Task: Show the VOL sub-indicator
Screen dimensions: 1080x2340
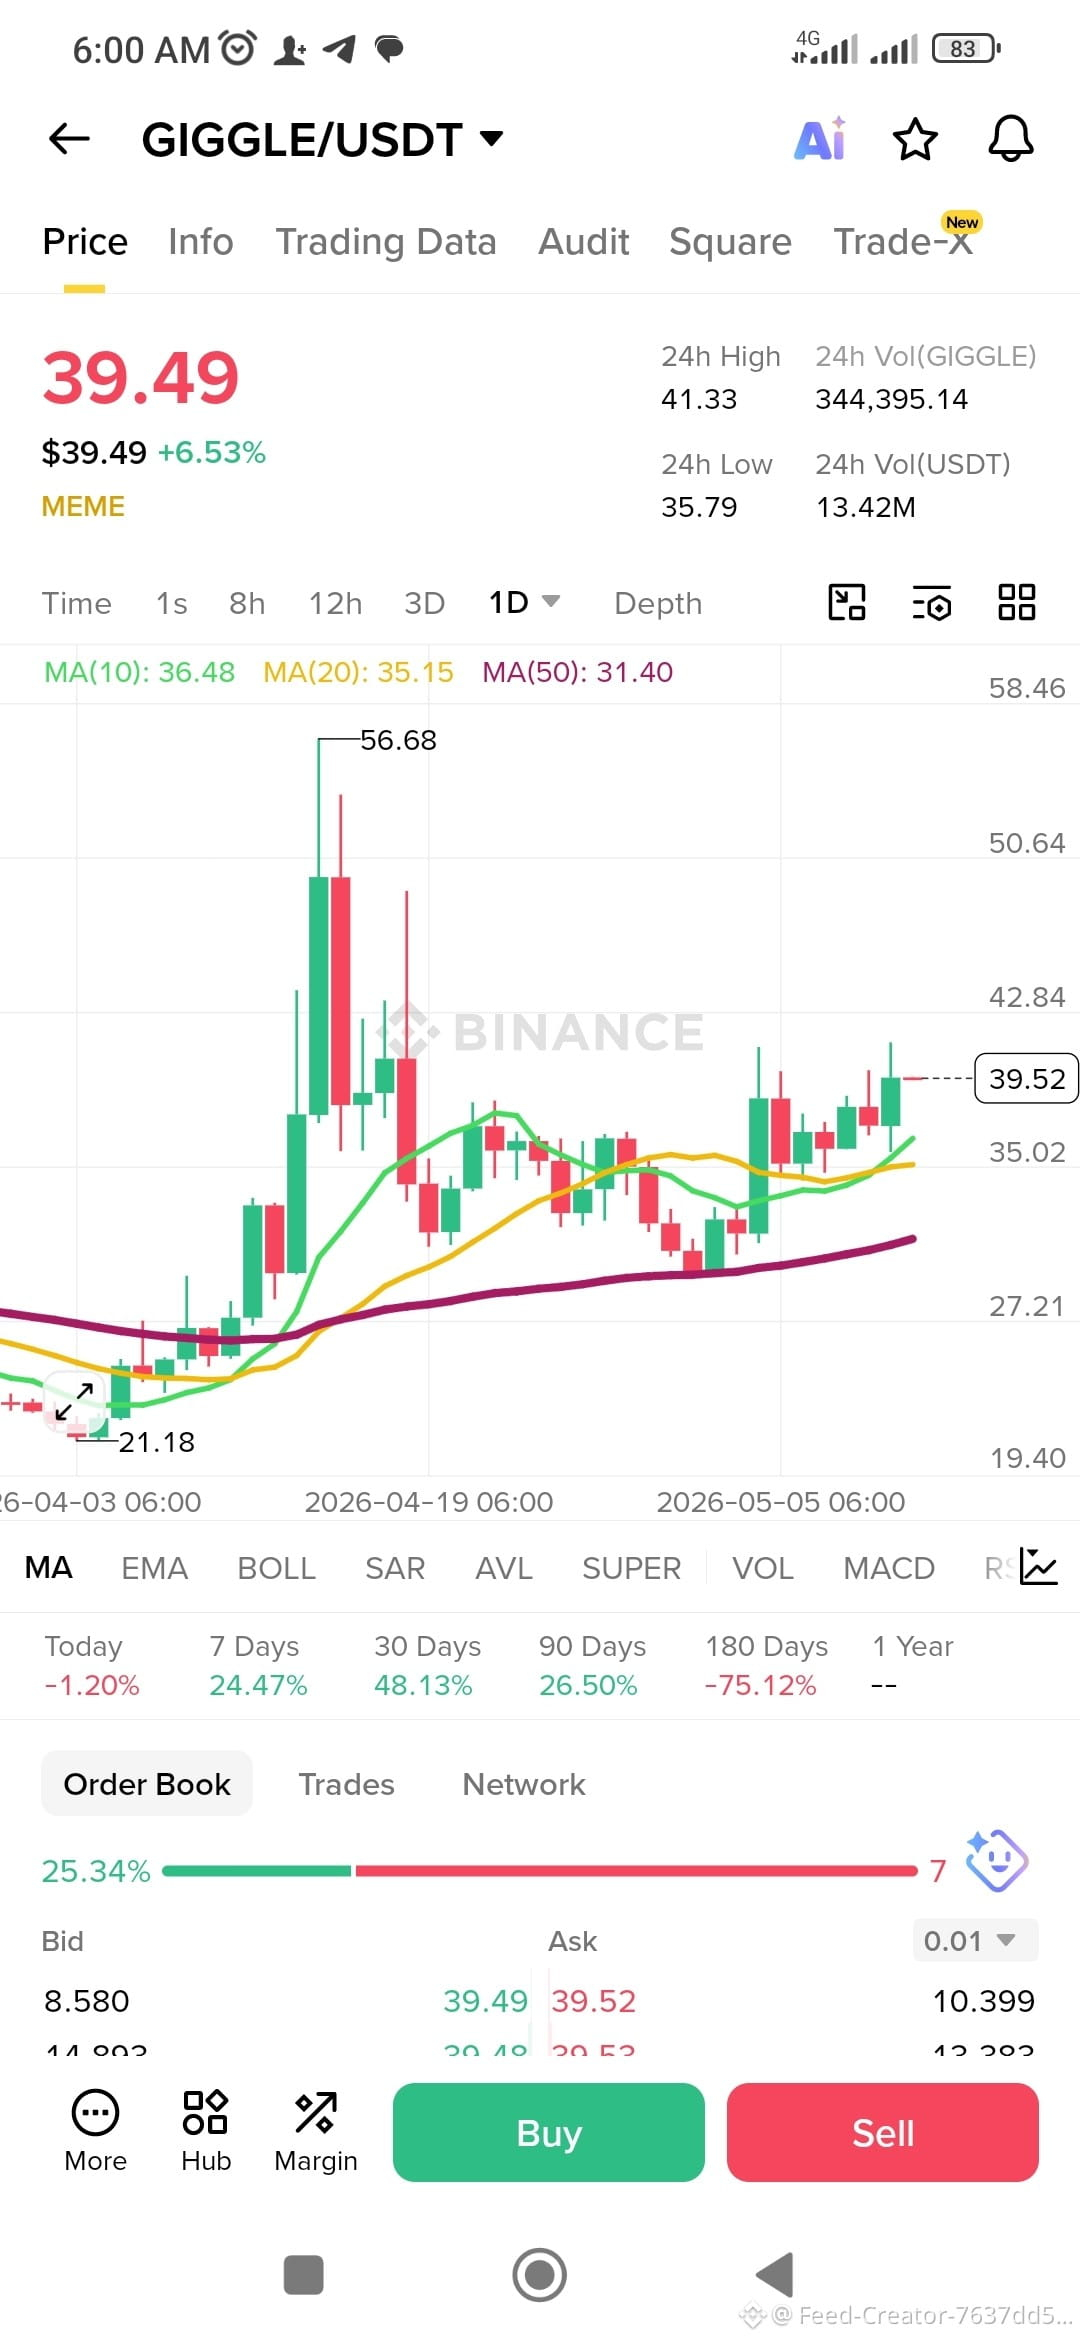Action: (x=763, y=1568)
